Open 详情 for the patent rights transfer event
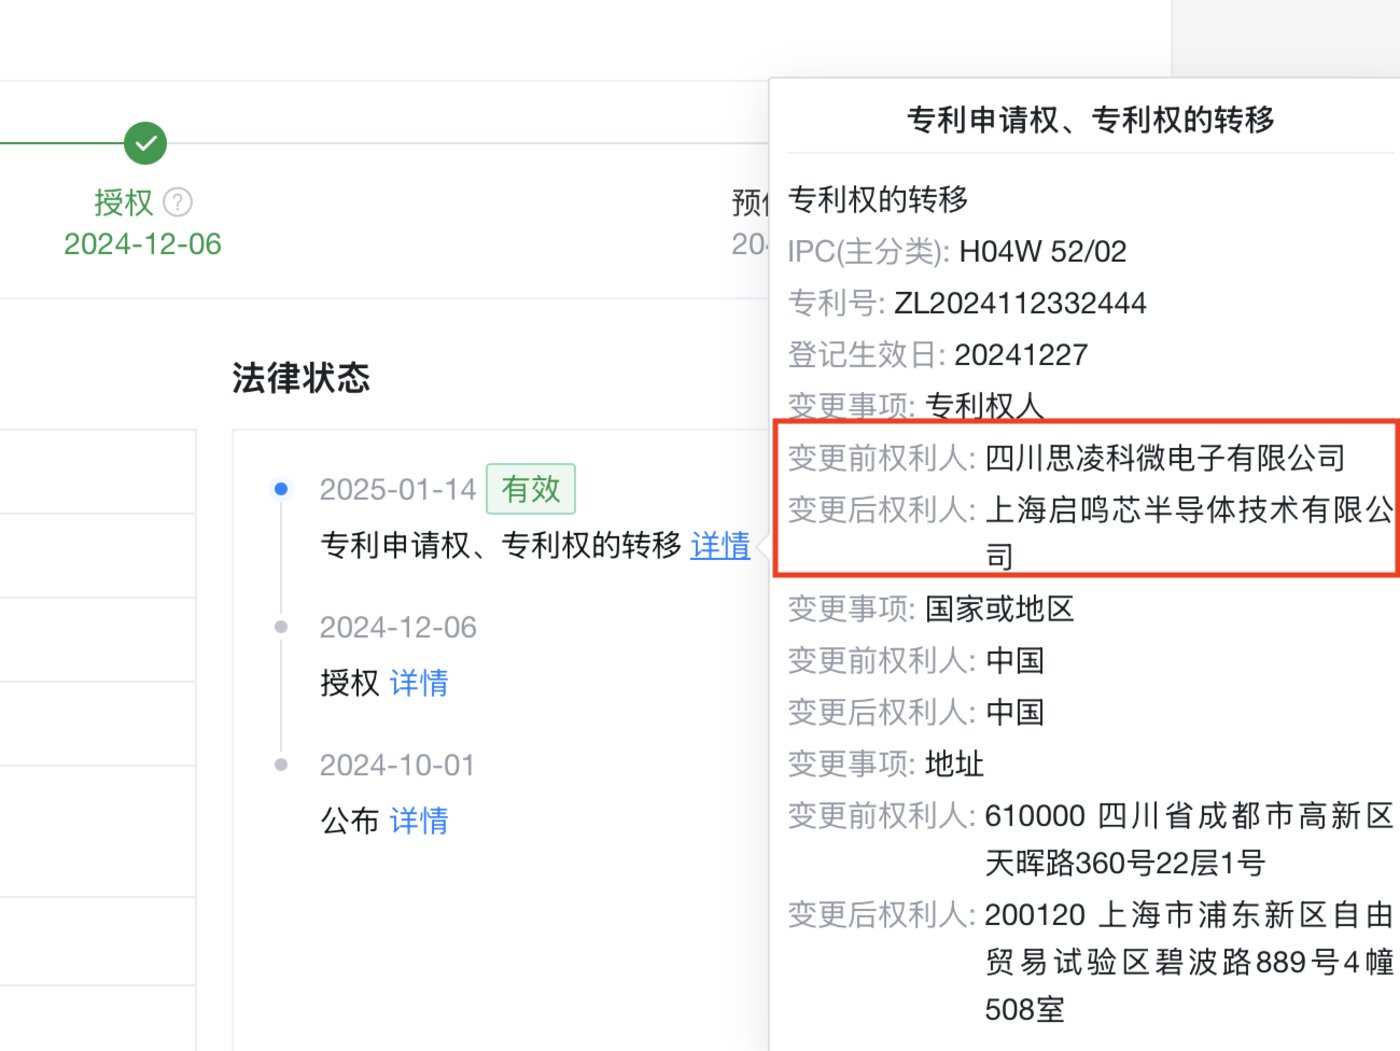The image size is (1400, 1051). 720,546
